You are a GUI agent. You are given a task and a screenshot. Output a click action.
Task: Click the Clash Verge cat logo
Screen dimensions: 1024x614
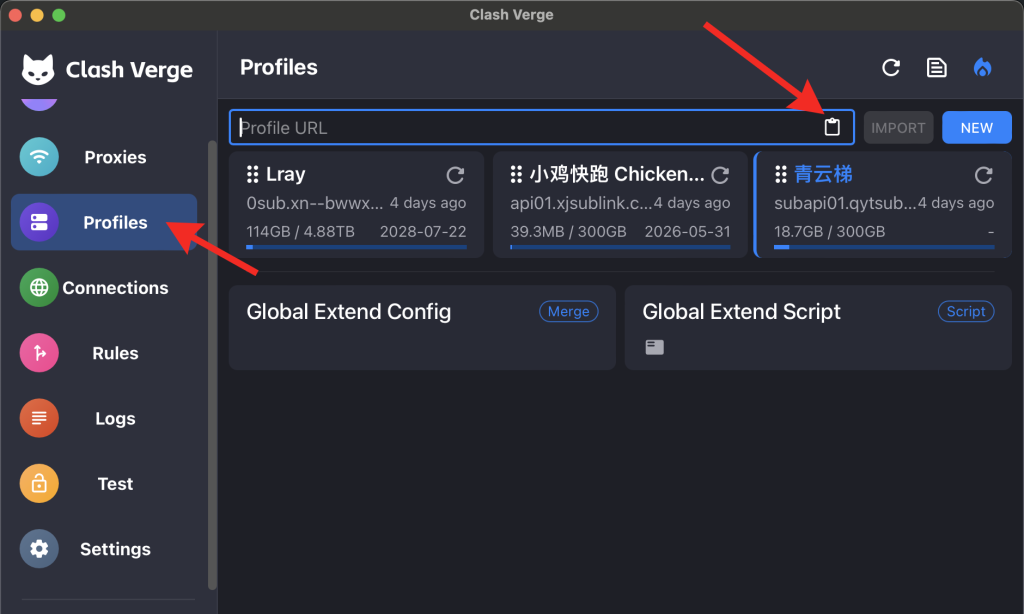click(x=36, y=69)
